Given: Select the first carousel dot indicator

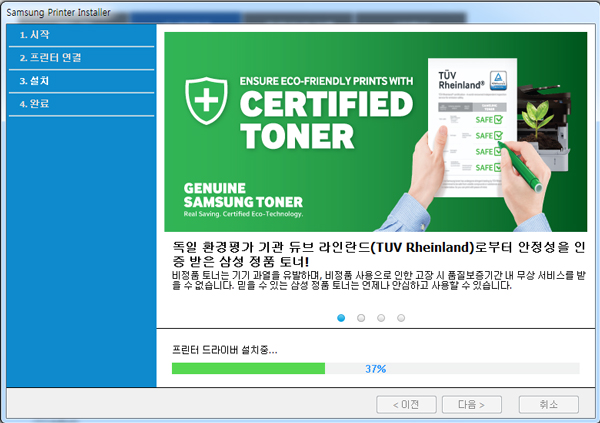Looking at the screenshot, I should click(341, 317).
